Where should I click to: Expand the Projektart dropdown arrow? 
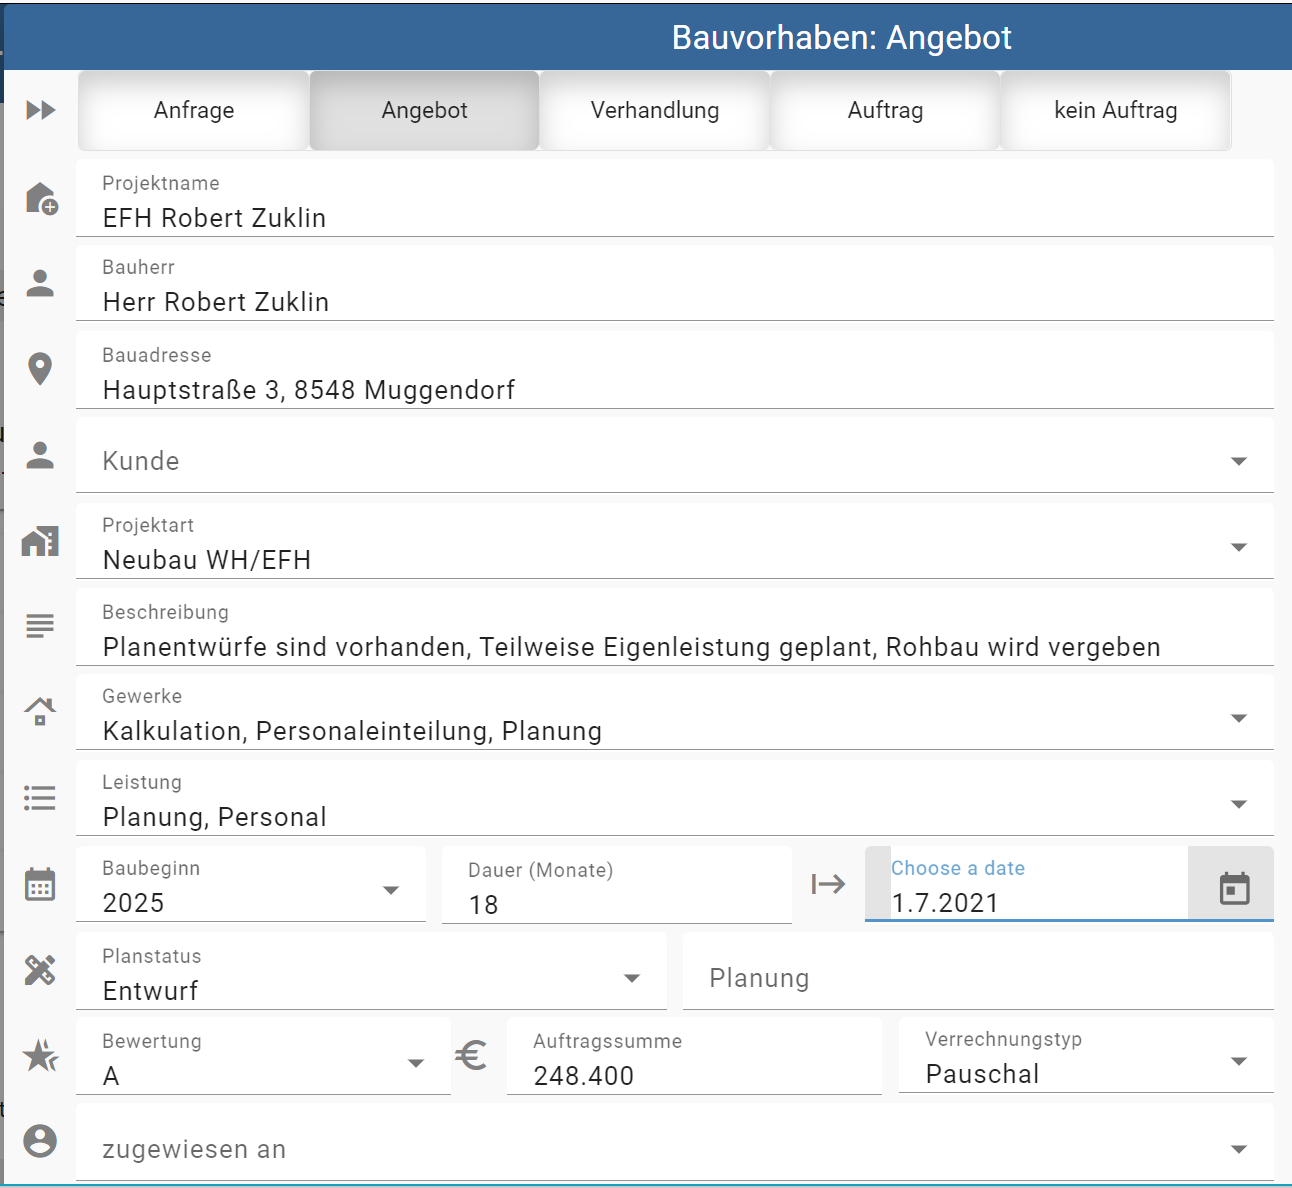click(x=1238, y=547)
